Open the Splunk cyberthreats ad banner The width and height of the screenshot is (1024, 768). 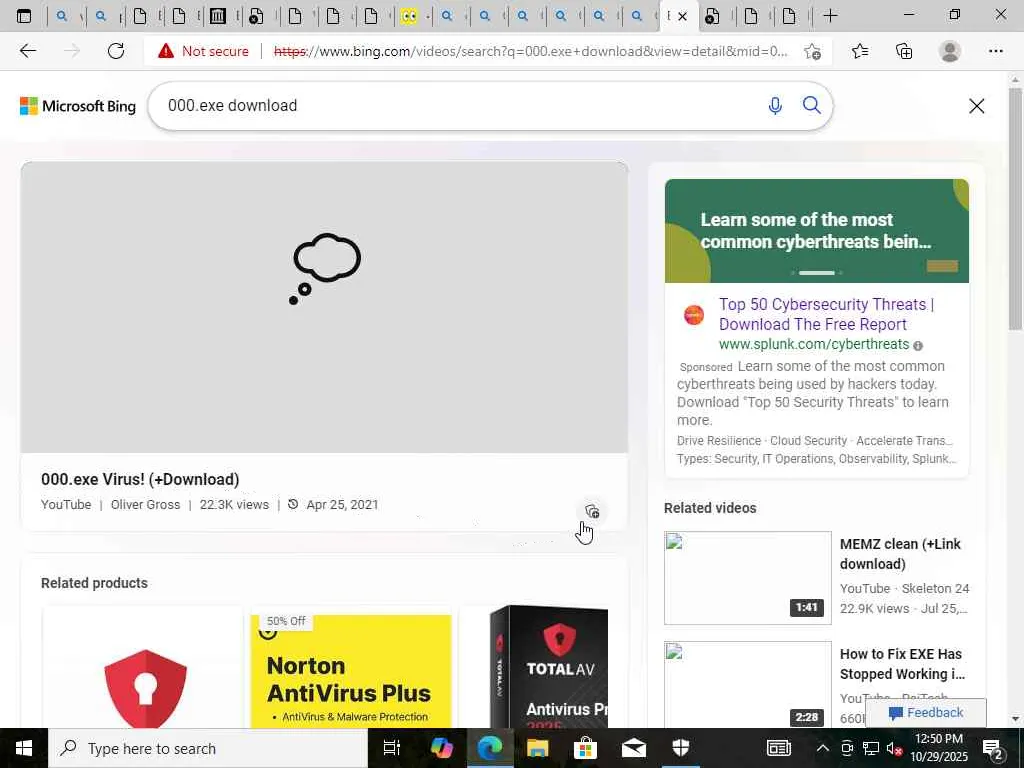pos(816,231)
